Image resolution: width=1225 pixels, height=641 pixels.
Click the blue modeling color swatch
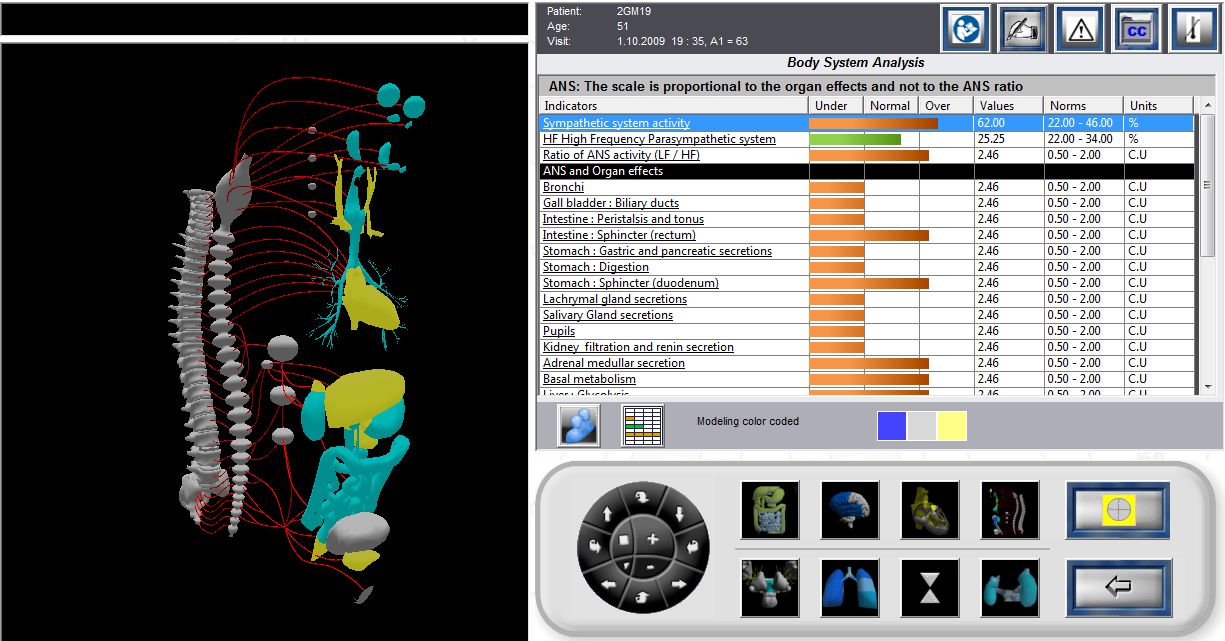[x=892, y=426]
